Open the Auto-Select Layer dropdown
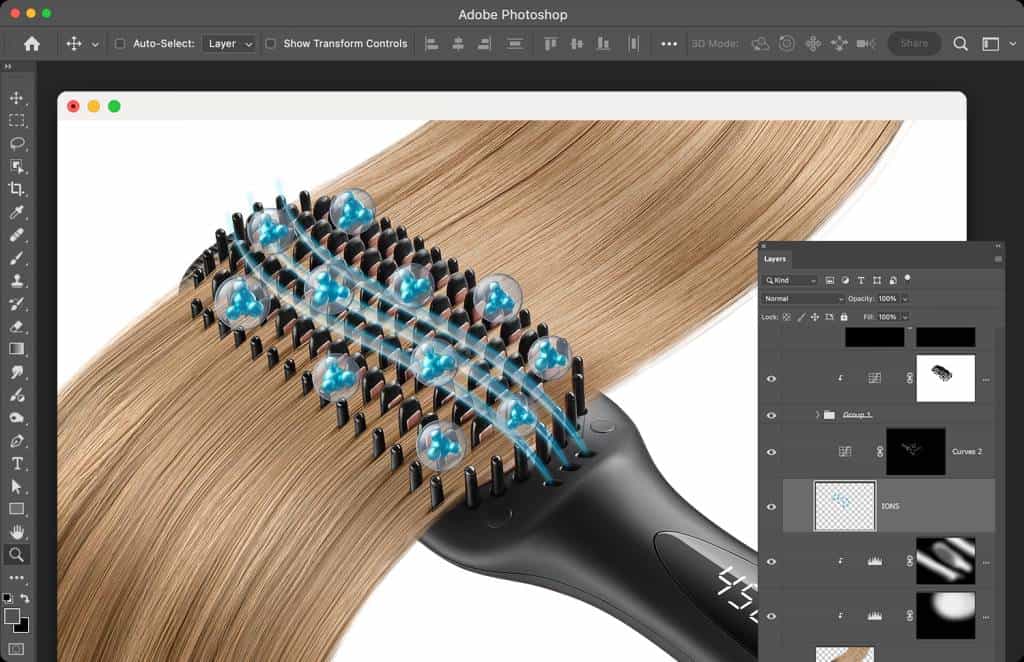The height and width of the screenshot is (662, 1024). pyautogui.click(x=229, y=44)
